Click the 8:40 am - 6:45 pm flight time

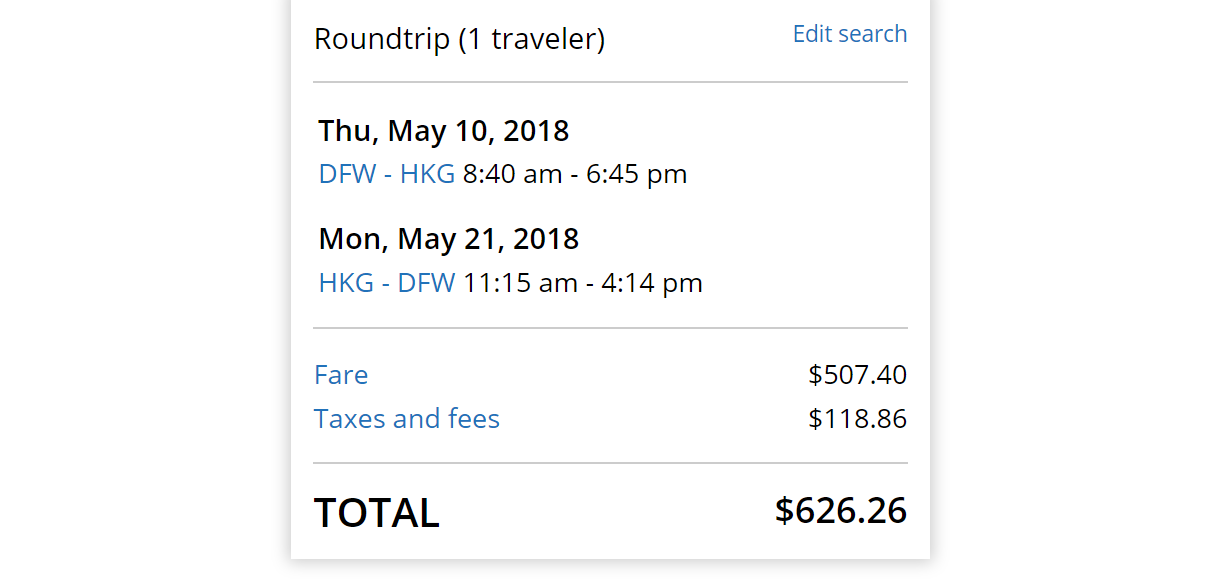575,174
